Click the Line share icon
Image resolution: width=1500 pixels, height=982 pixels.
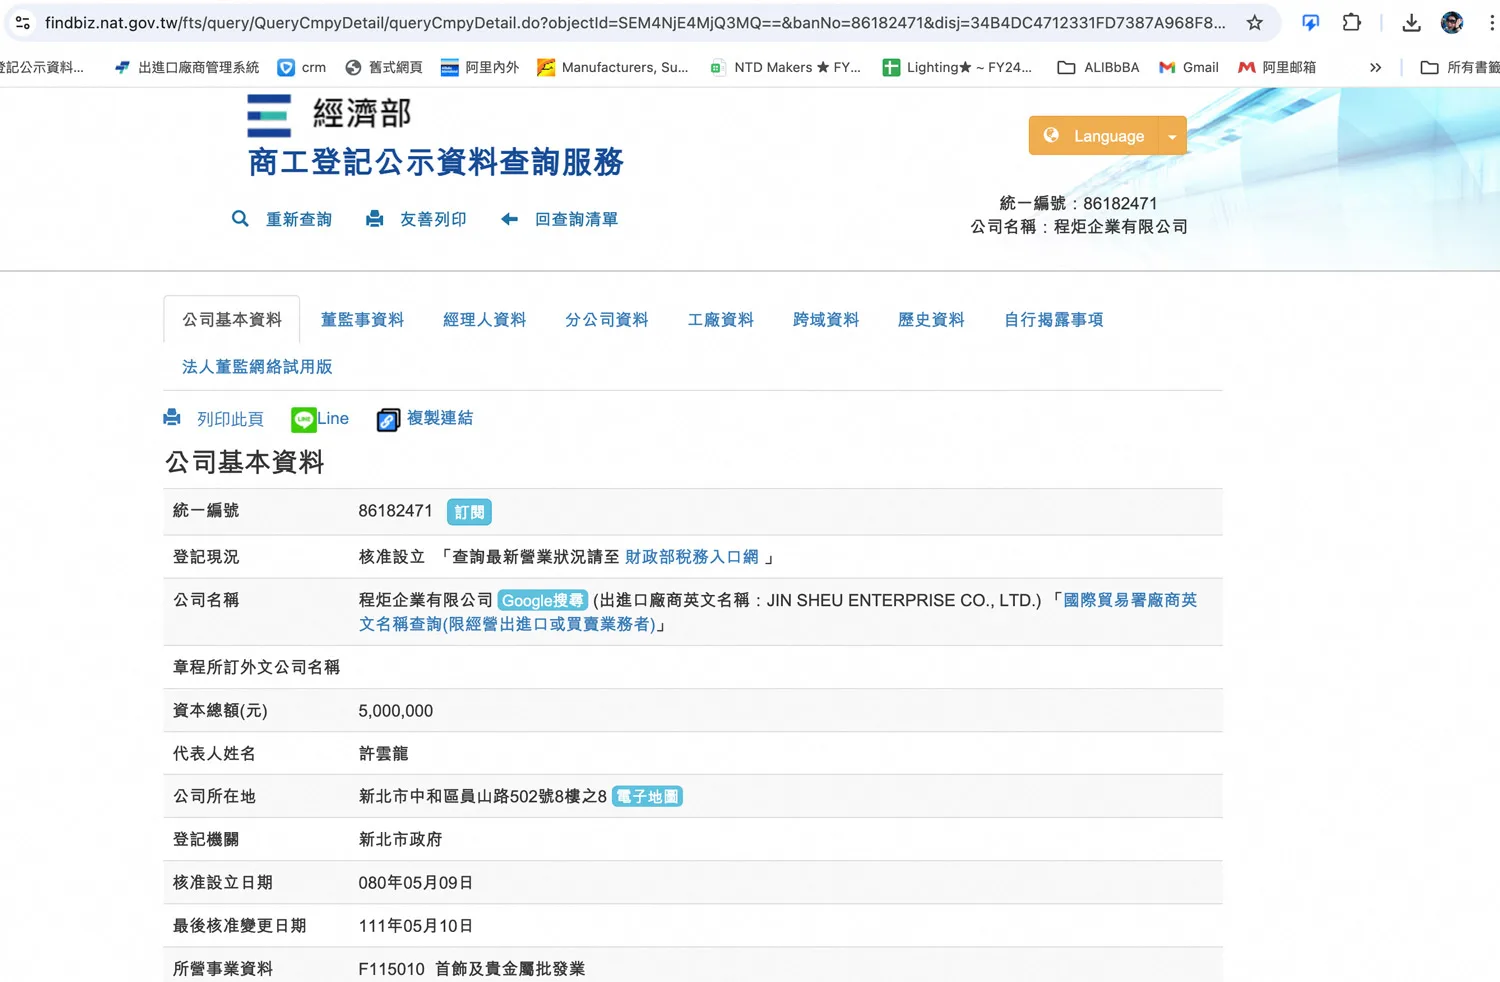[x=304, y=420]
